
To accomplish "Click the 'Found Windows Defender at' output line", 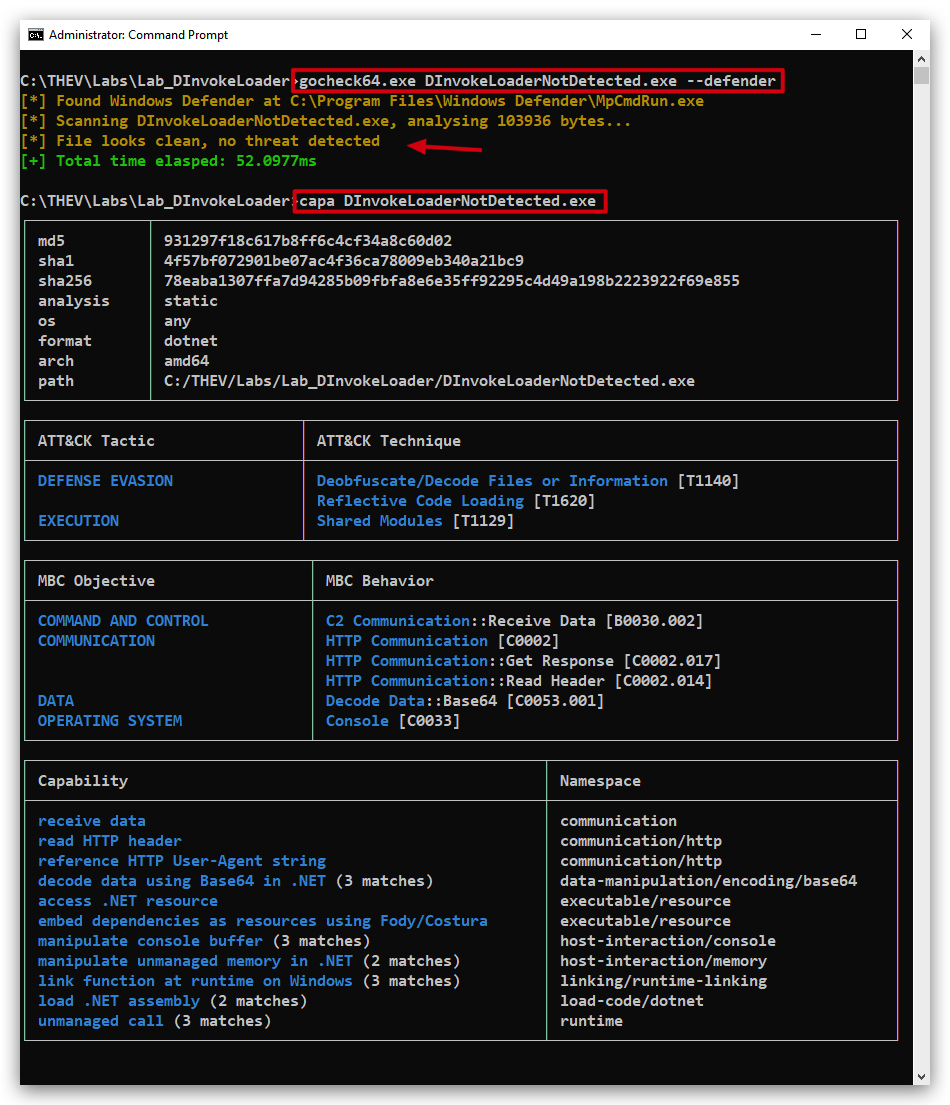I will (362, 101).
